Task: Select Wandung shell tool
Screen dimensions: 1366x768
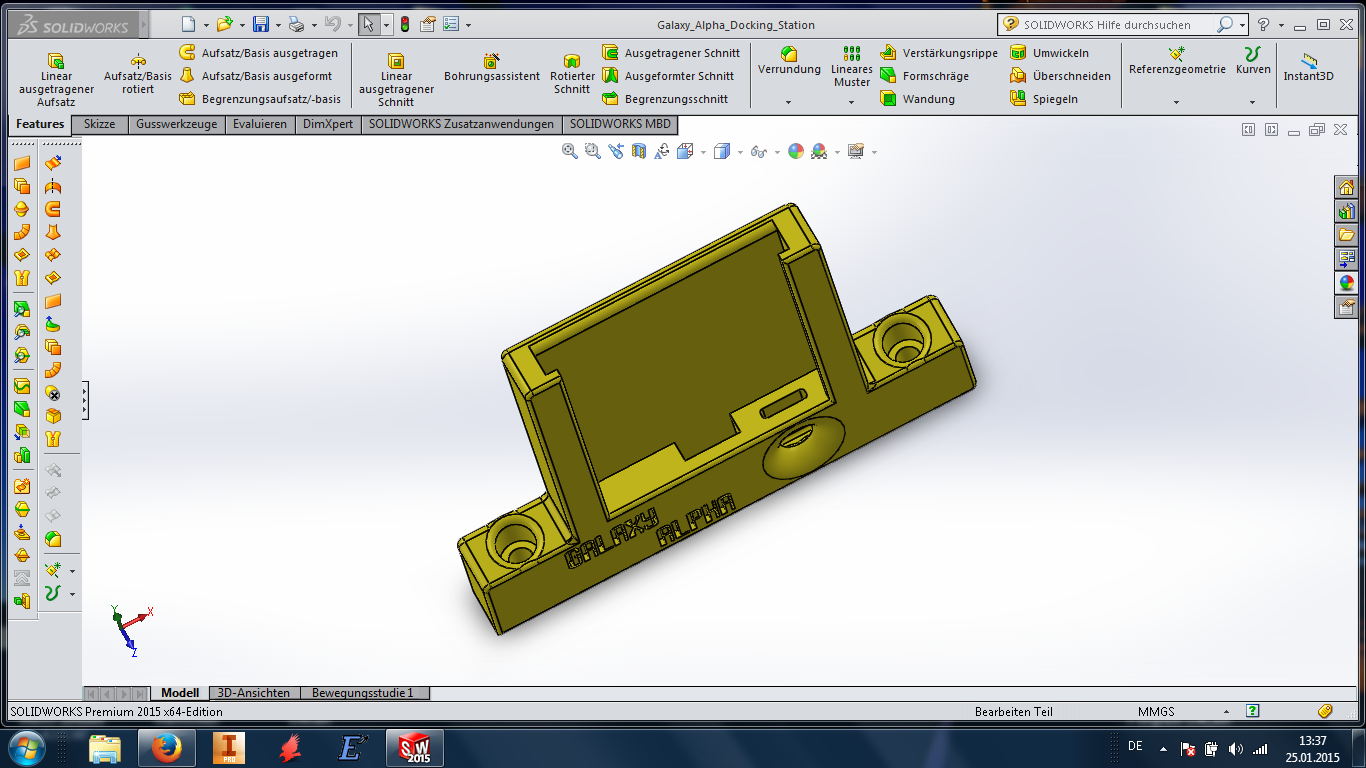Action: 917,98
